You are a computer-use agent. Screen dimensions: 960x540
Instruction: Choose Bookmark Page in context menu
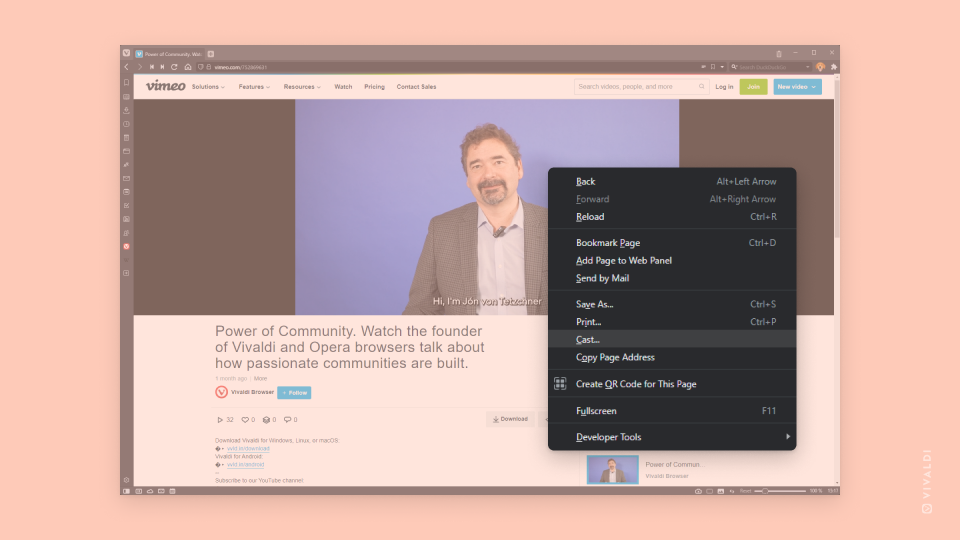672,242
